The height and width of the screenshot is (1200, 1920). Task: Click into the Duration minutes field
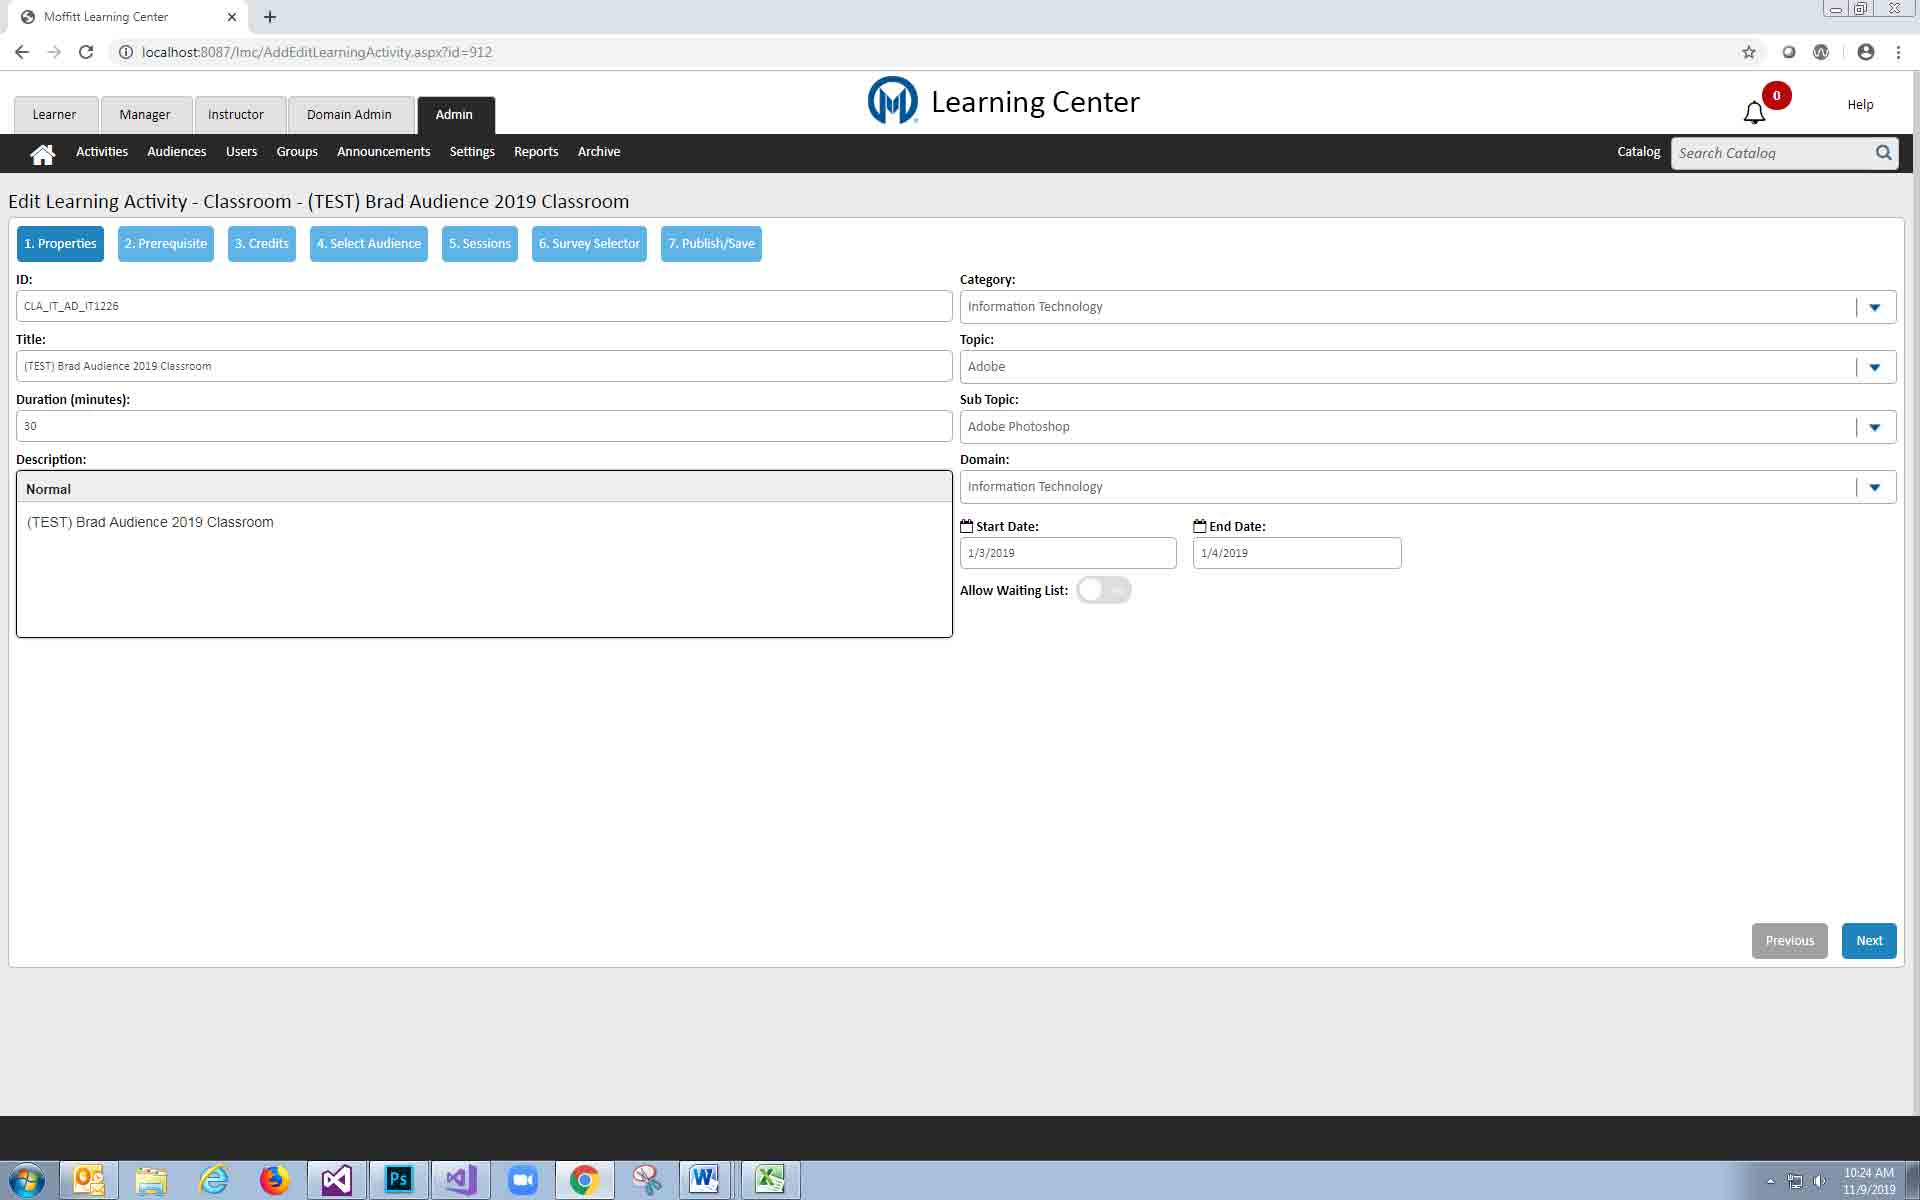(x=484, y=426)
